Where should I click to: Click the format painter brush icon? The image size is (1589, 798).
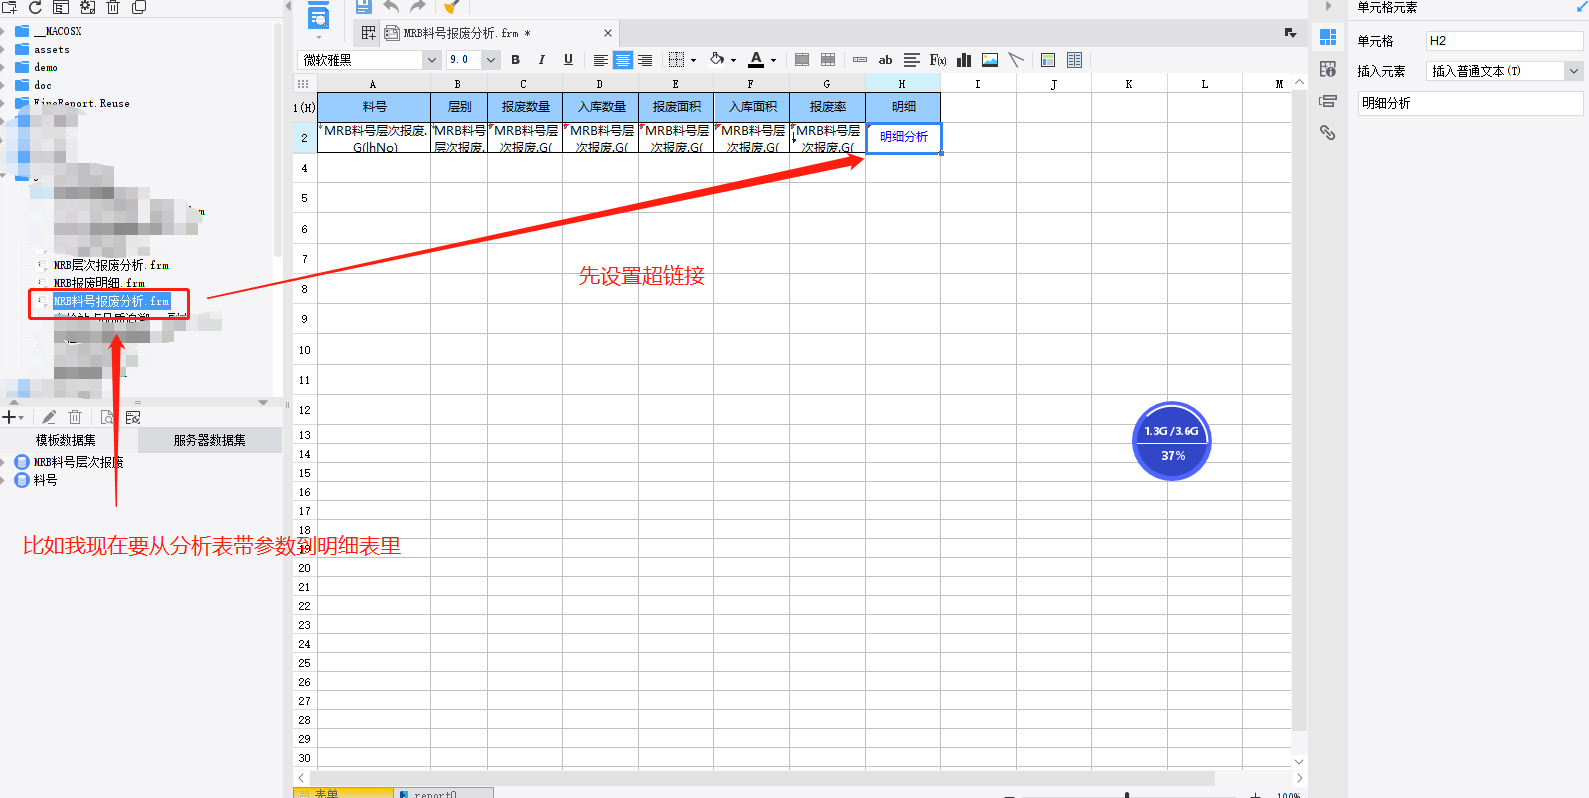coord(452,7)
